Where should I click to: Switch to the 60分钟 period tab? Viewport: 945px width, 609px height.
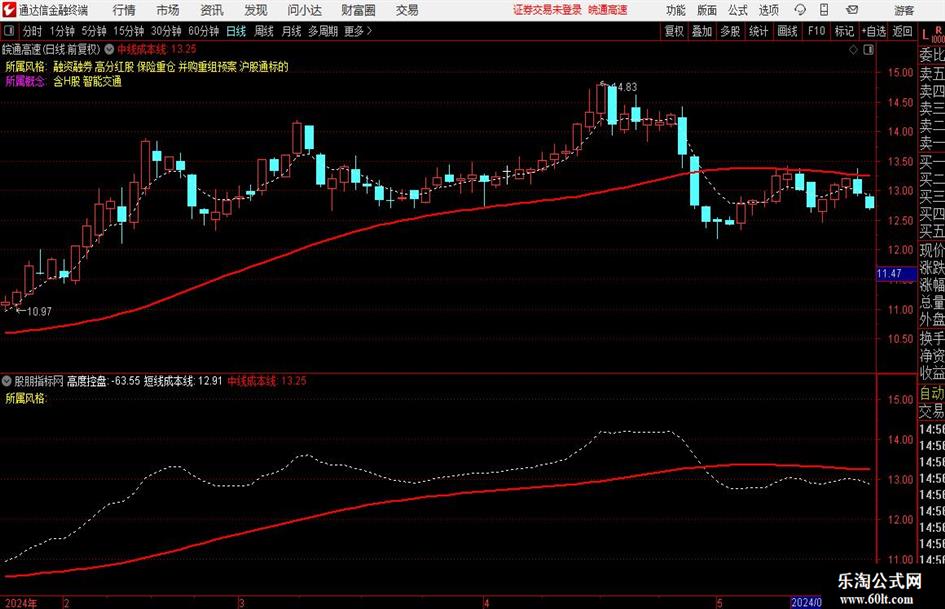(x=204, y=31)
